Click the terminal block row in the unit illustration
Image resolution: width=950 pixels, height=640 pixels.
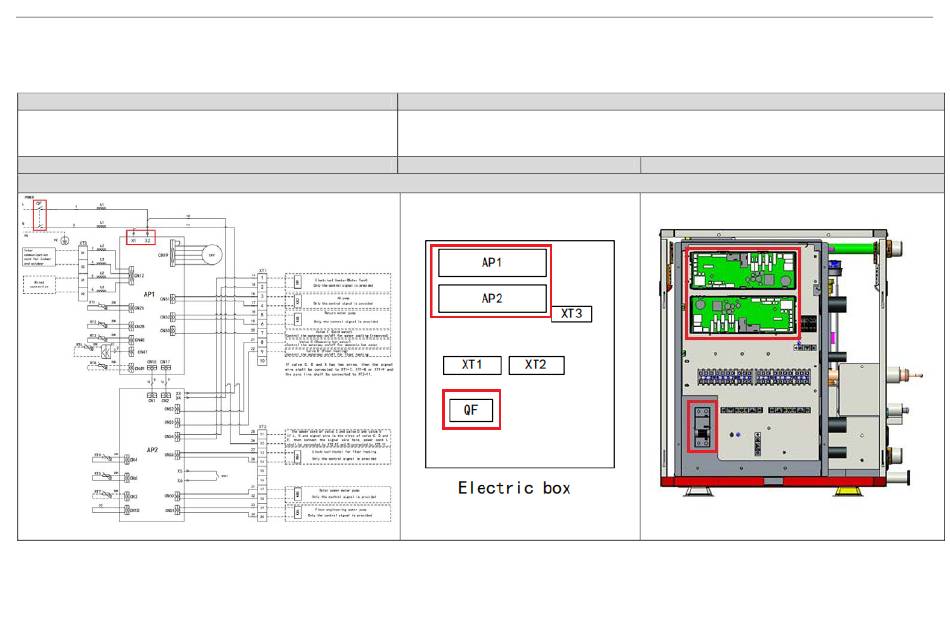coord(754,376)
